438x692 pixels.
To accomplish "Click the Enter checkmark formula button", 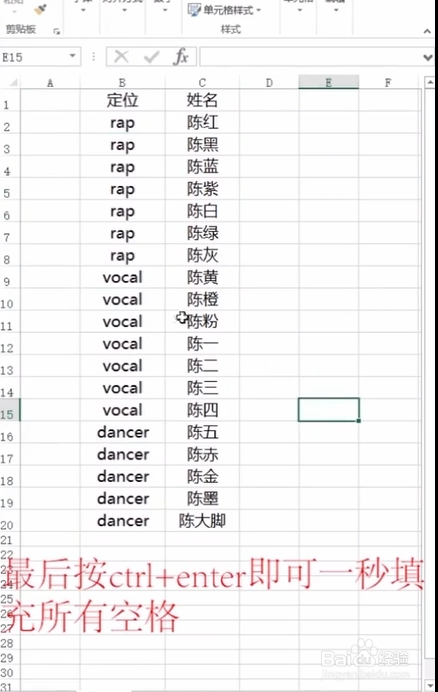I will coord(151,57).
